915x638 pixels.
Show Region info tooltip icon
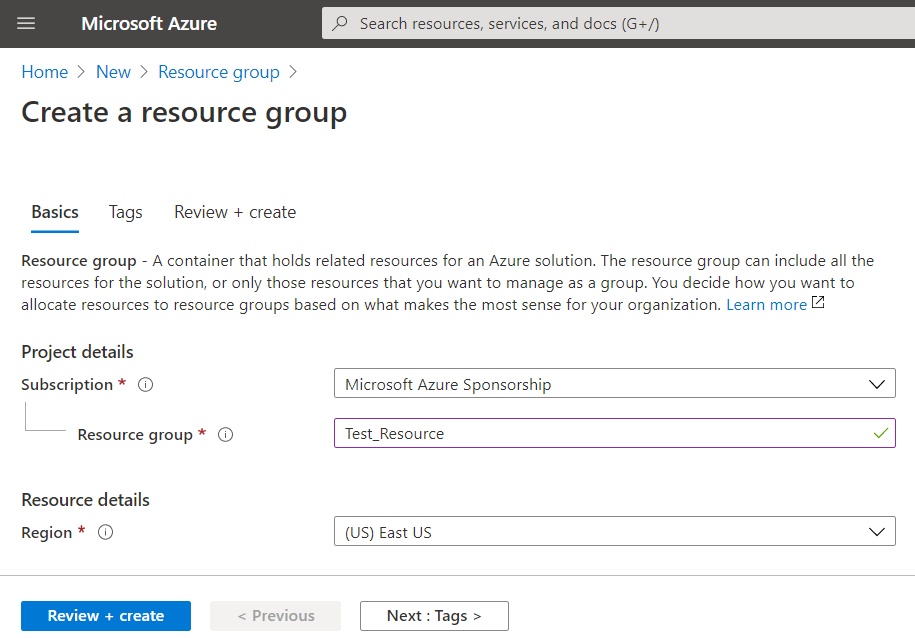pyautogui.click(x=106, y=532)
